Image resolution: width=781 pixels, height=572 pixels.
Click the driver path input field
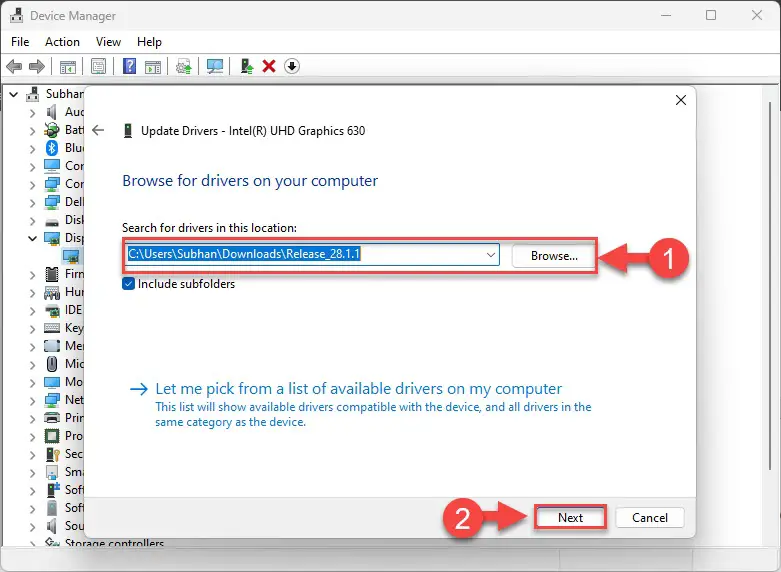311,255
